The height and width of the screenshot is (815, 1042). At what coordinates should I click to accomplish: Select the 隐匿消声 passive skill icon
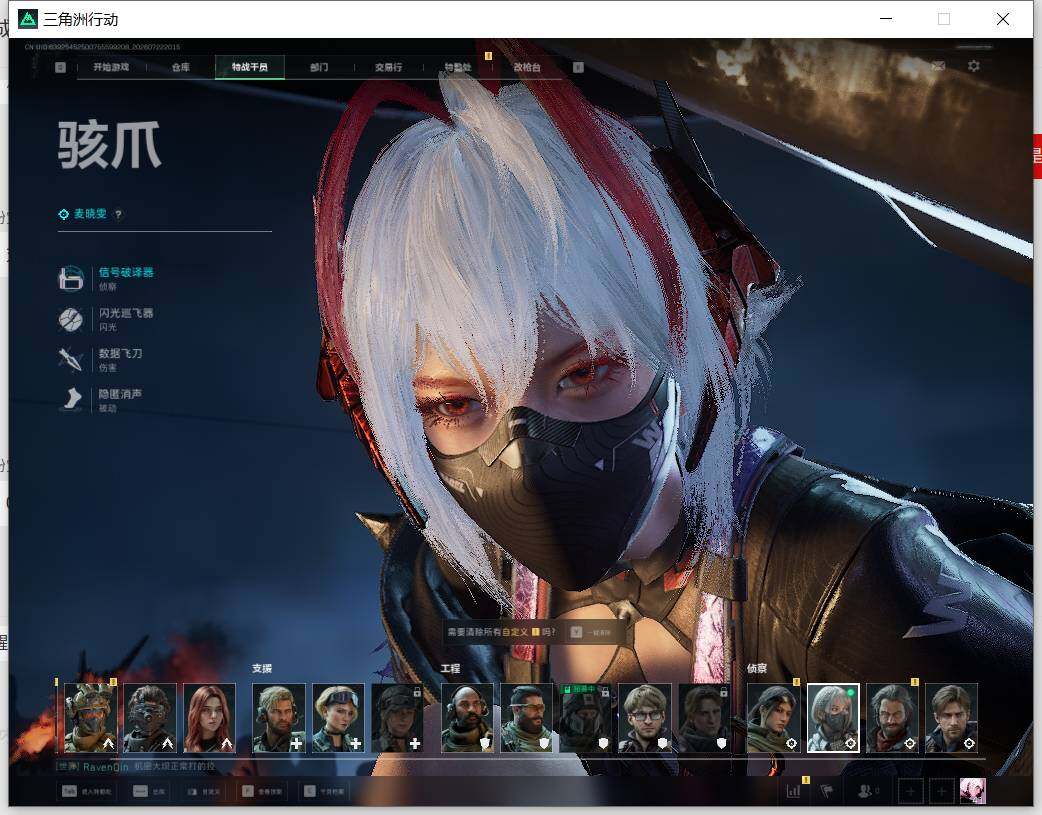coord(70,400)
